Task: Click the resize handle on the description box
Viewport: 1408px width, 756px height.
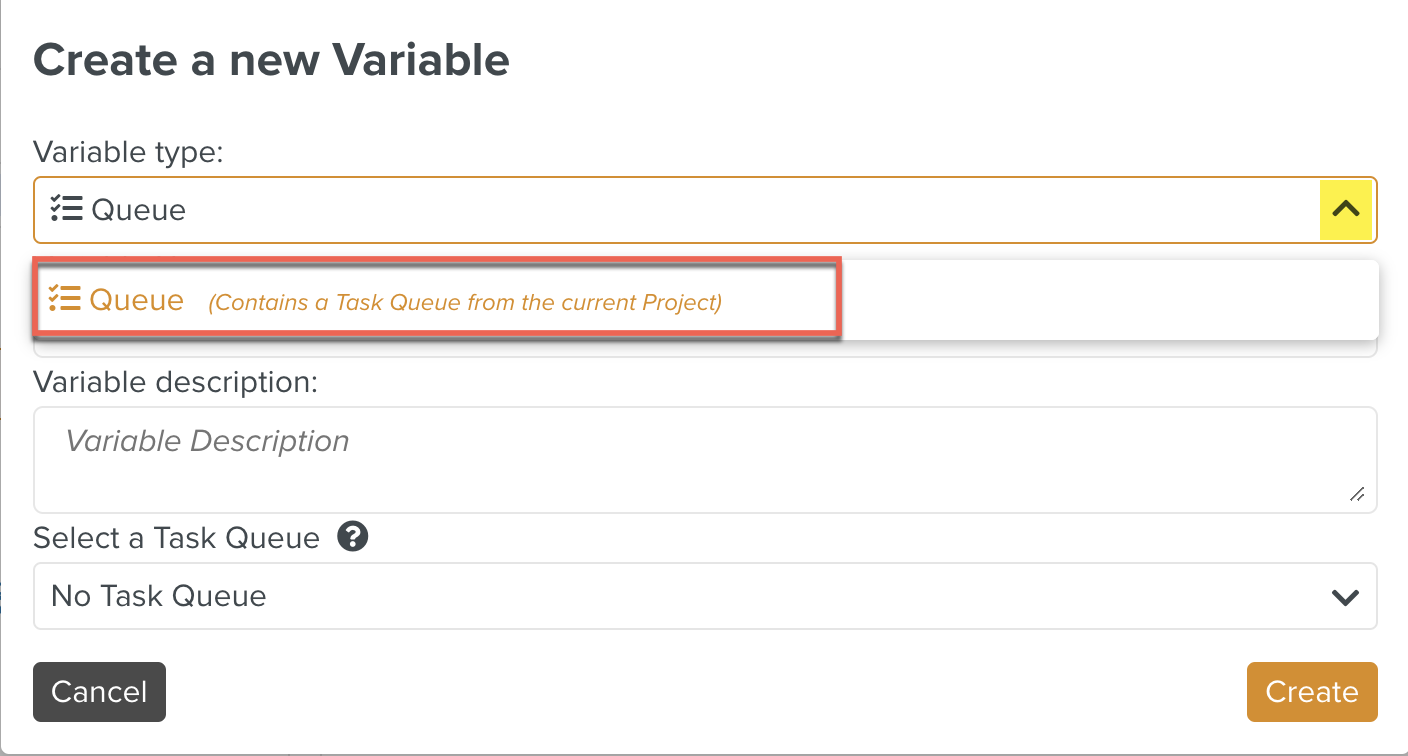Action: tap(1358, 495)
